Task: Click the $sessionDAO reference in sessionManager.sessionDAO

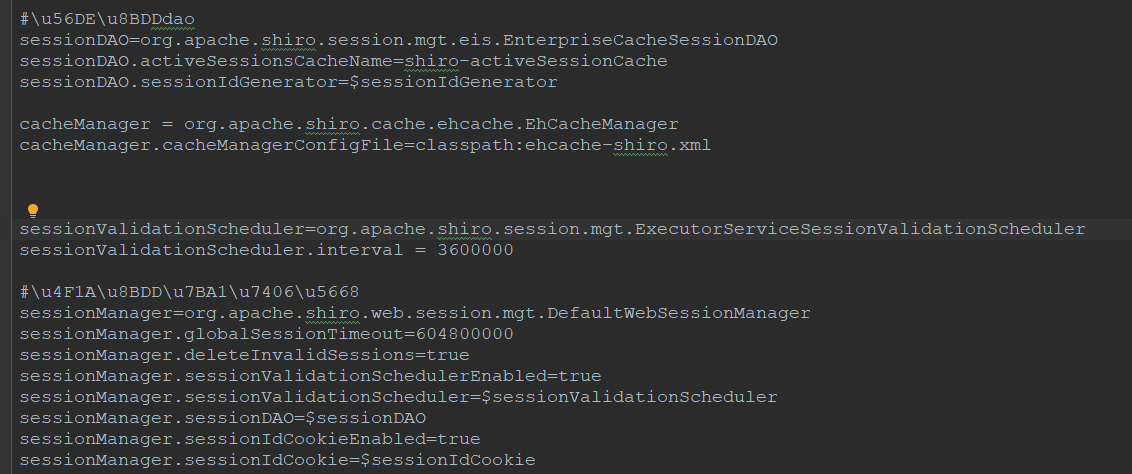Action: (365, 418)
